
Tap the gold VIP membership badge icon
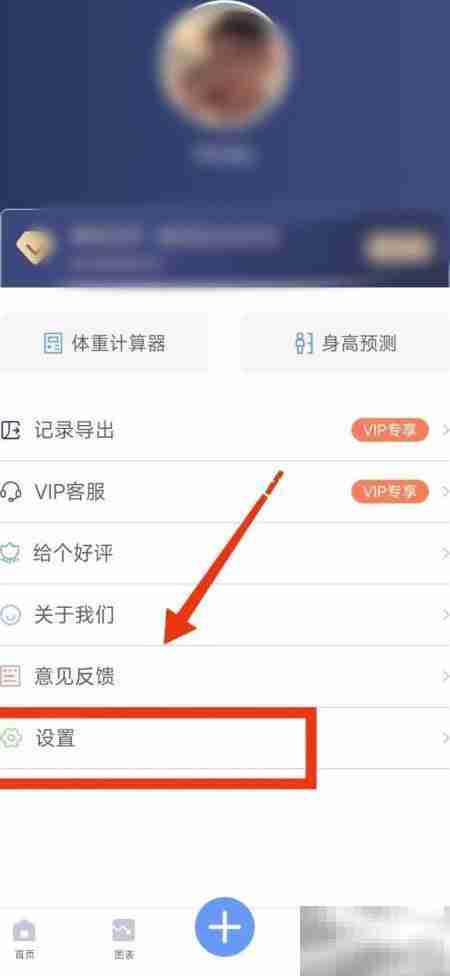click(34, 247)
